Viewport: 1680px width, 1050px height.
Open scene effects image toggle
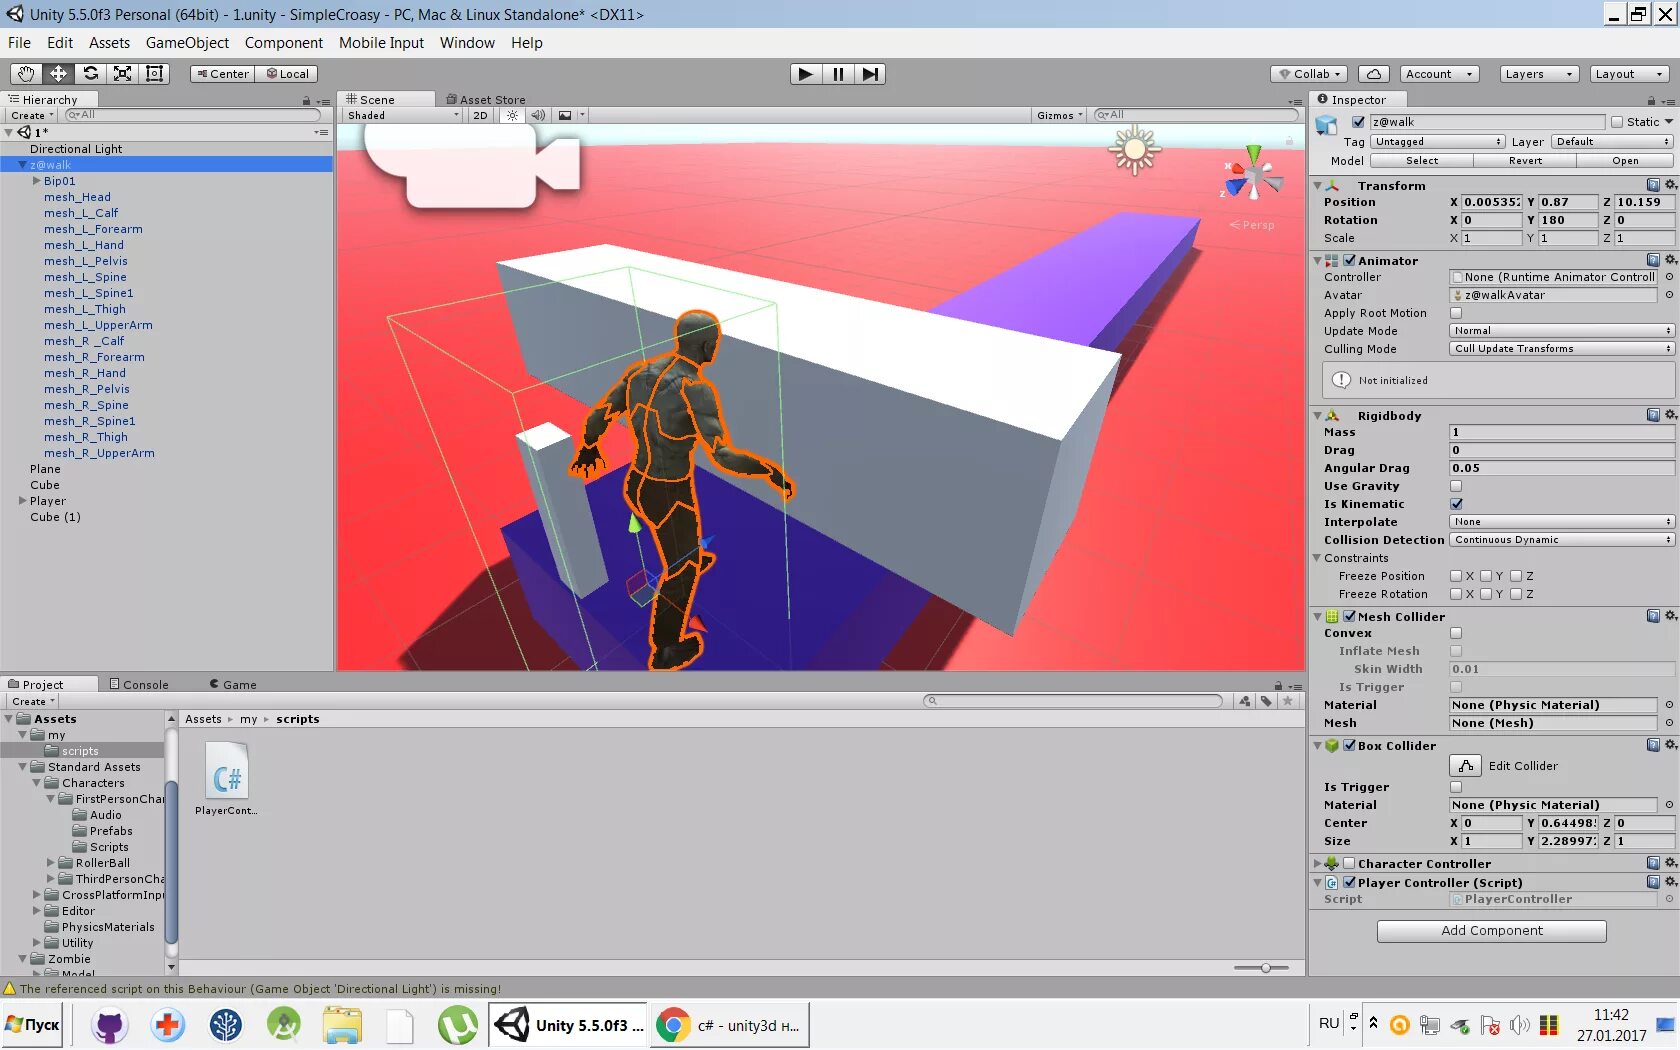[x=565, y=115]
